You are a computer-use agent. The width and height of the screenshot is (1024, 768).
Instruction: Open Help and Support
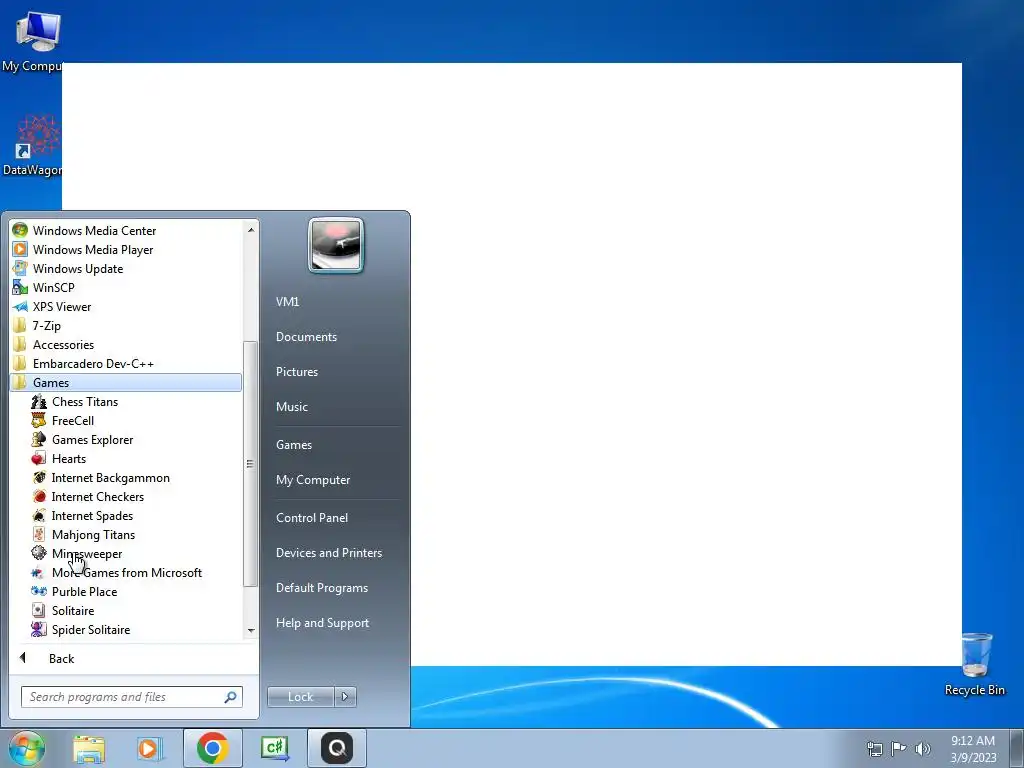(x=322, y=623)
